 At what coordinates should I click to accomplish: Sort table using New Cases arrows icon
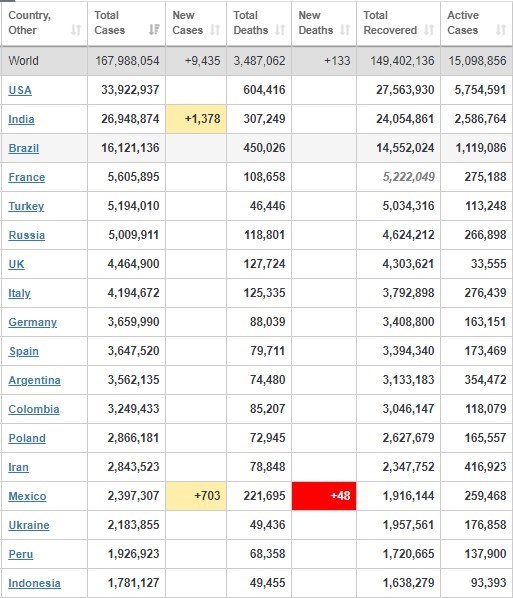tap(215, 30)
